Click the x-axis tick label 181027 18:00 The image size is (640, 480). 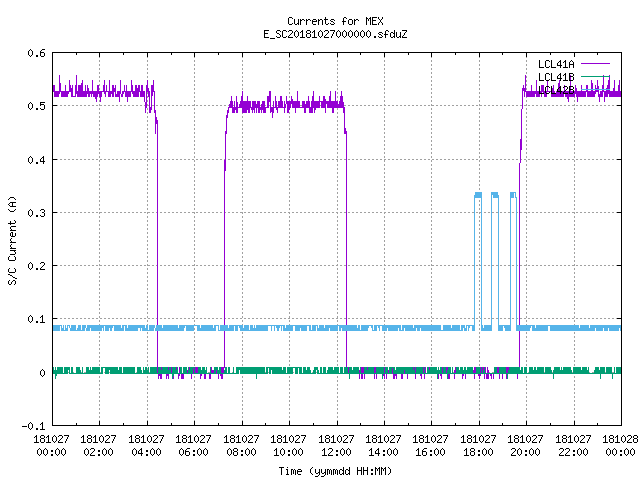pyautogui.click(x=478, y=446)
